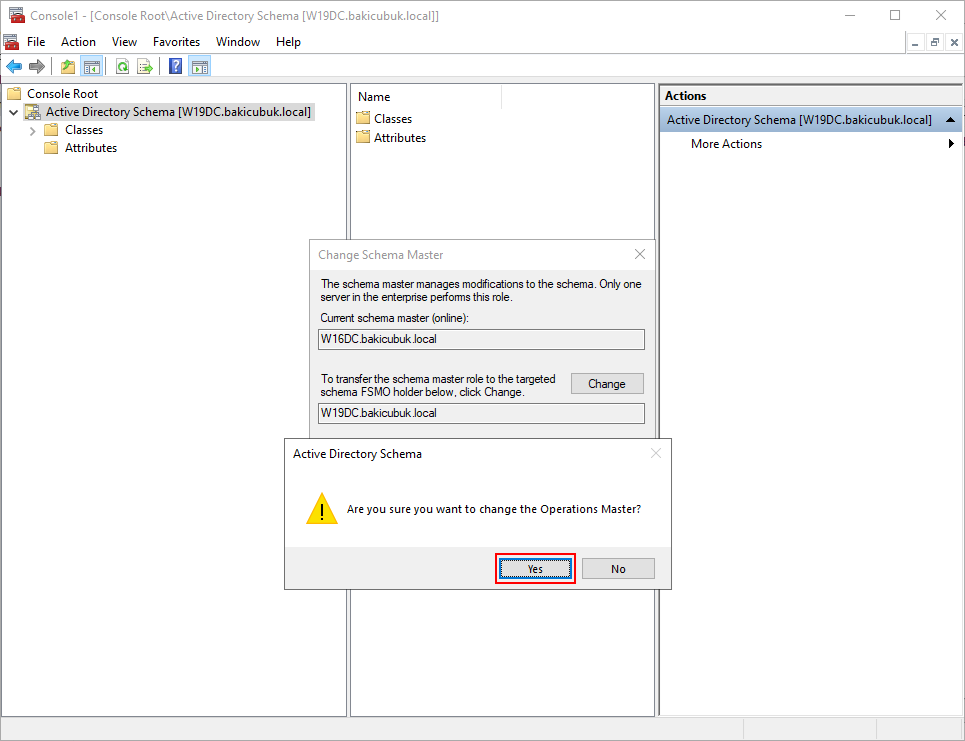Click the blue Back arrow in toolbar

pyautogui.click(x=14, y=66)
